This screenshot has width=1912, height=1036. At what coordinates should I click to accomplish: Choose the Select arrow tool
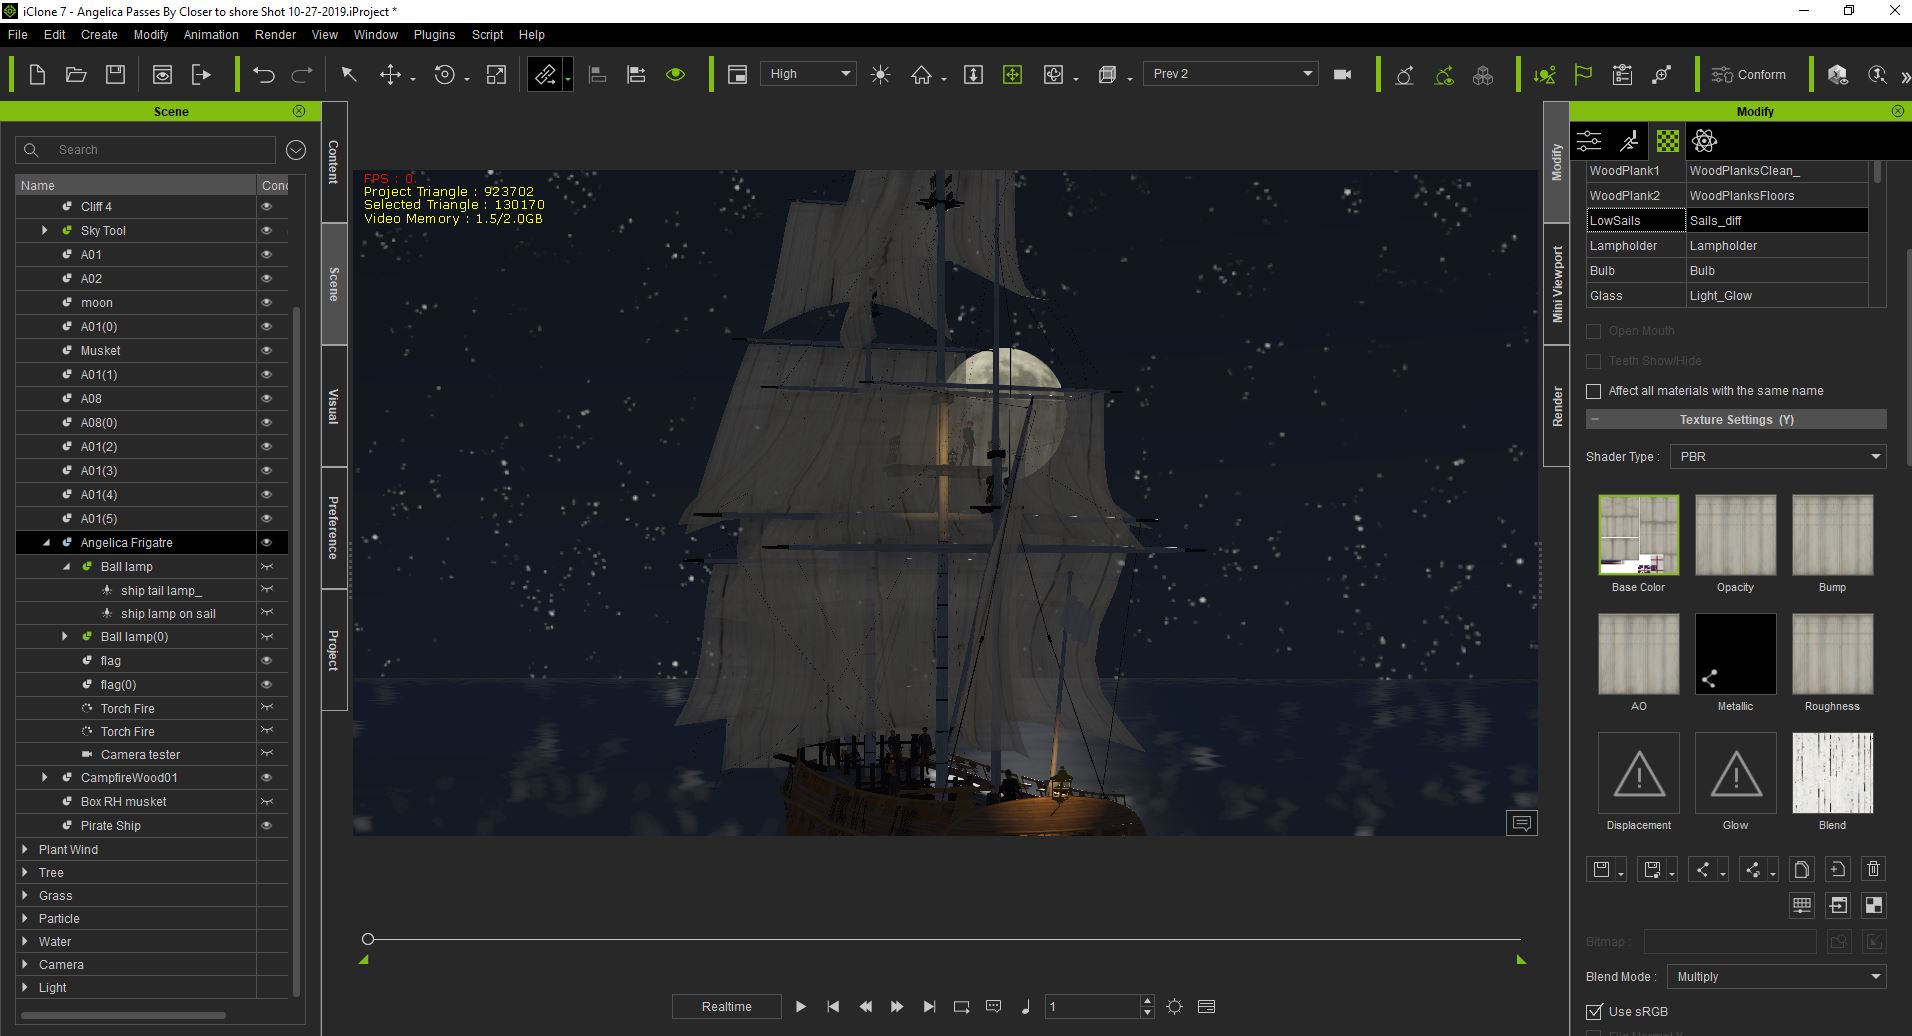click(x=349, y=74)
